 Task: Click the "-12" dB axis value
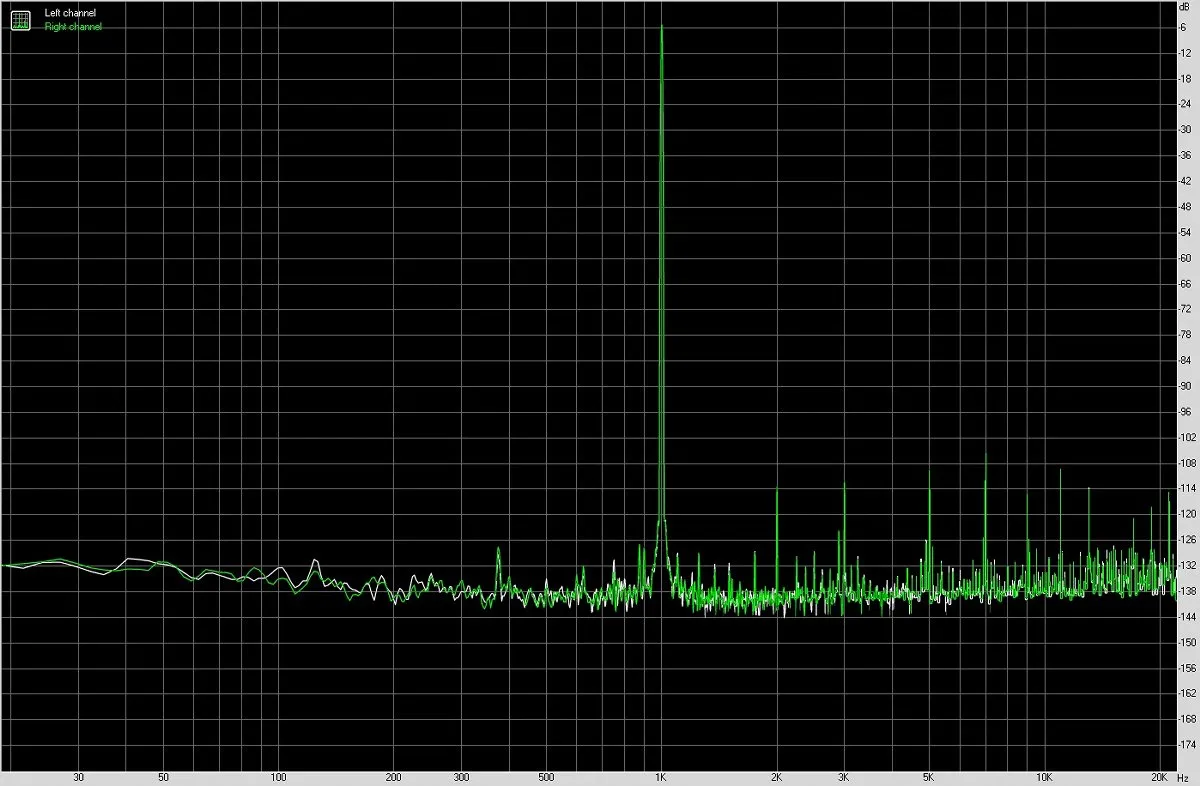coord(1186,53)
